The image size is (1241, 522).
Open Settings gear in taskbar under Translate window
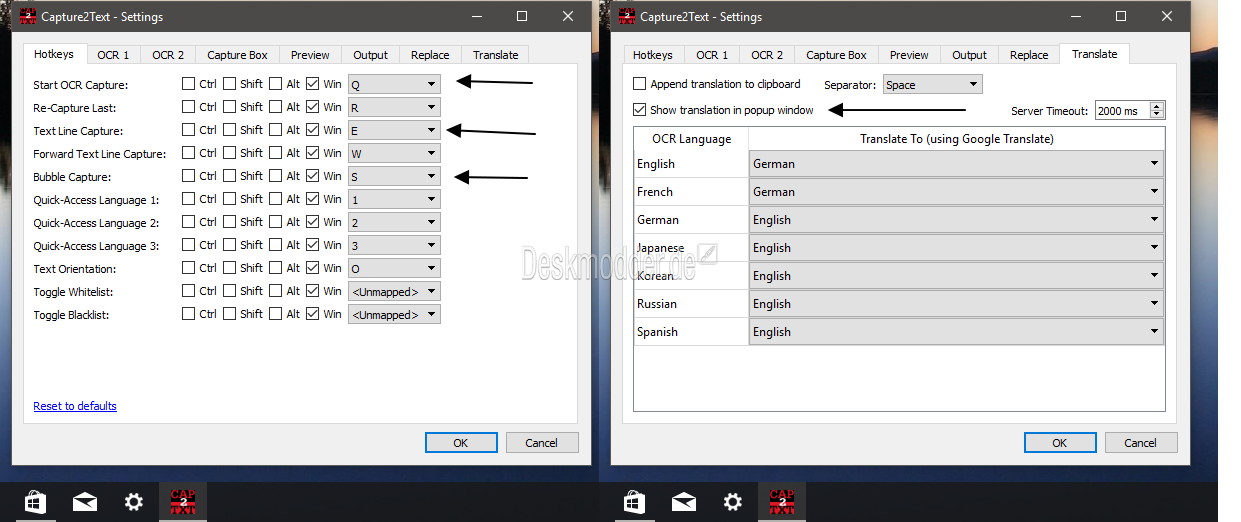pos(733,502)
